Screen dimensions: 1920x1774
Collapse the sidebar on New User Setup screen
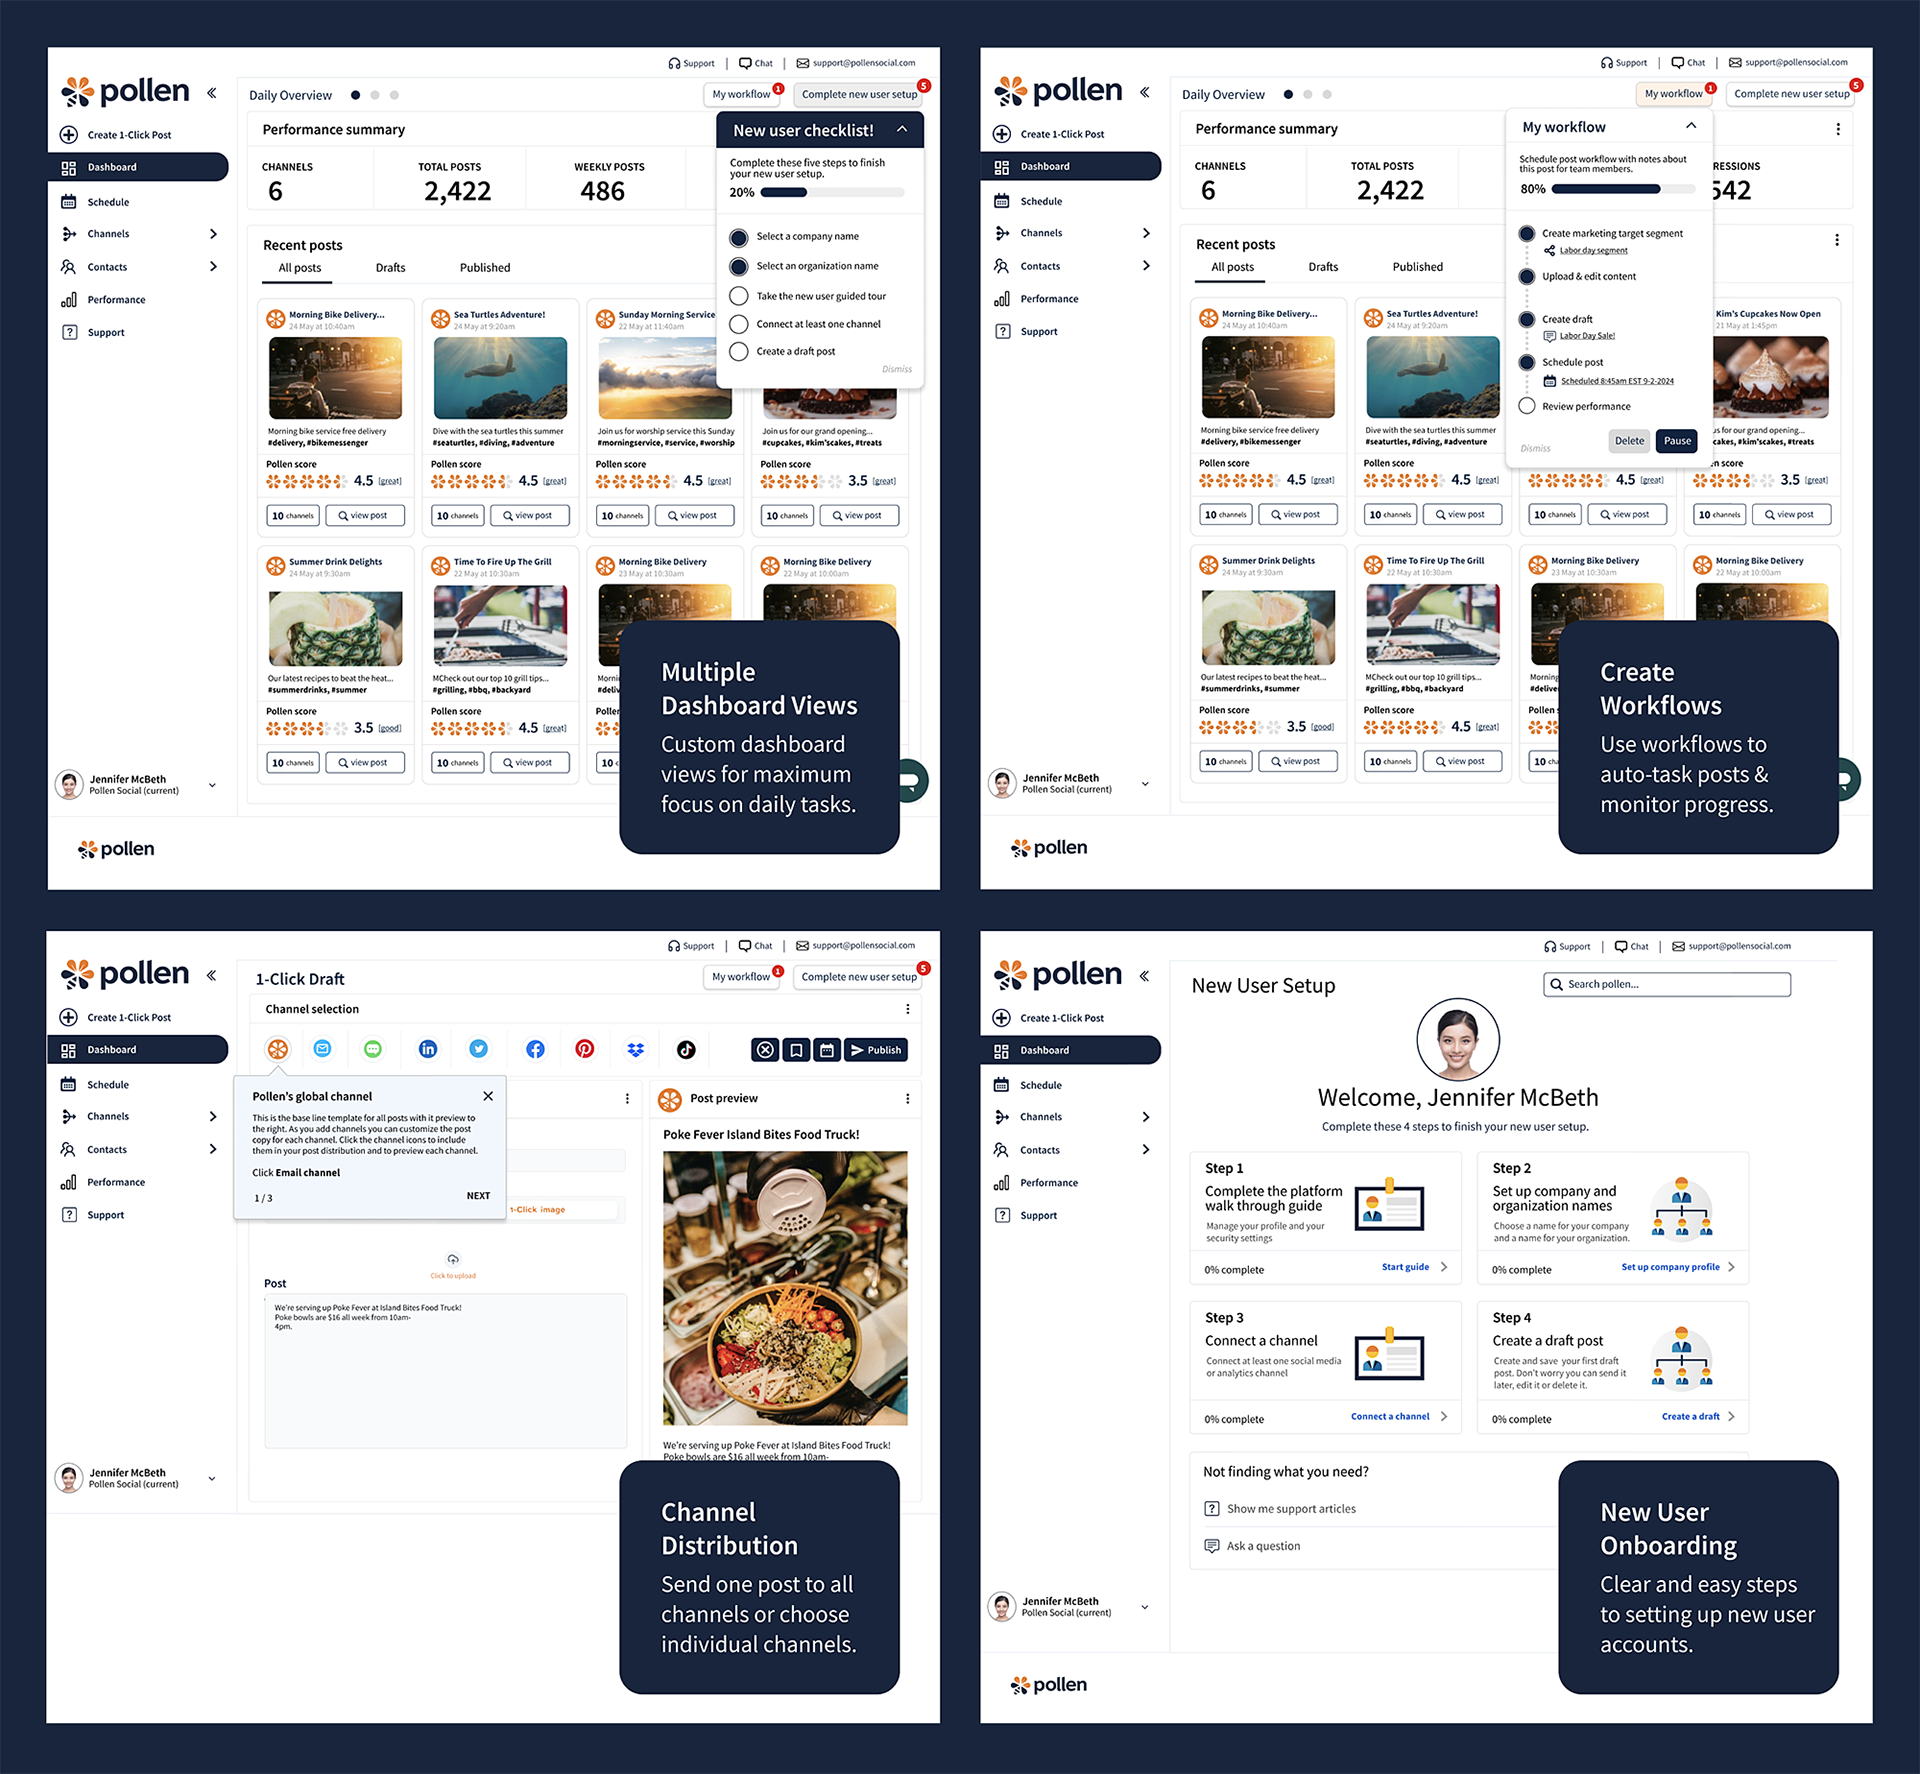(x=1144, y=975)
